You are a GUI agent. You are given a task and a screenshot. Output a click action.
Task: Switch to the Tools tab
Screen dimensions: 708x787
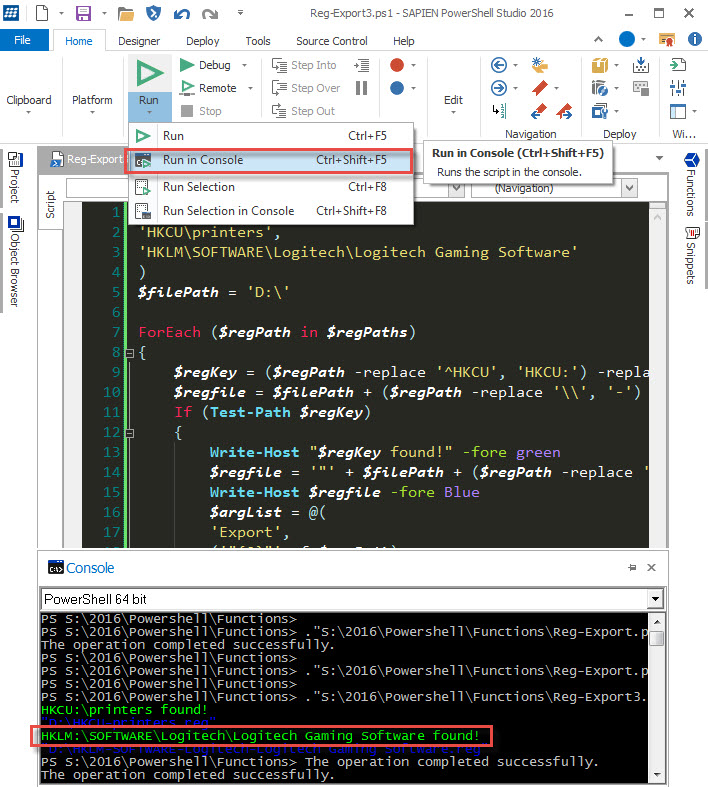click(x=258, y=41)
